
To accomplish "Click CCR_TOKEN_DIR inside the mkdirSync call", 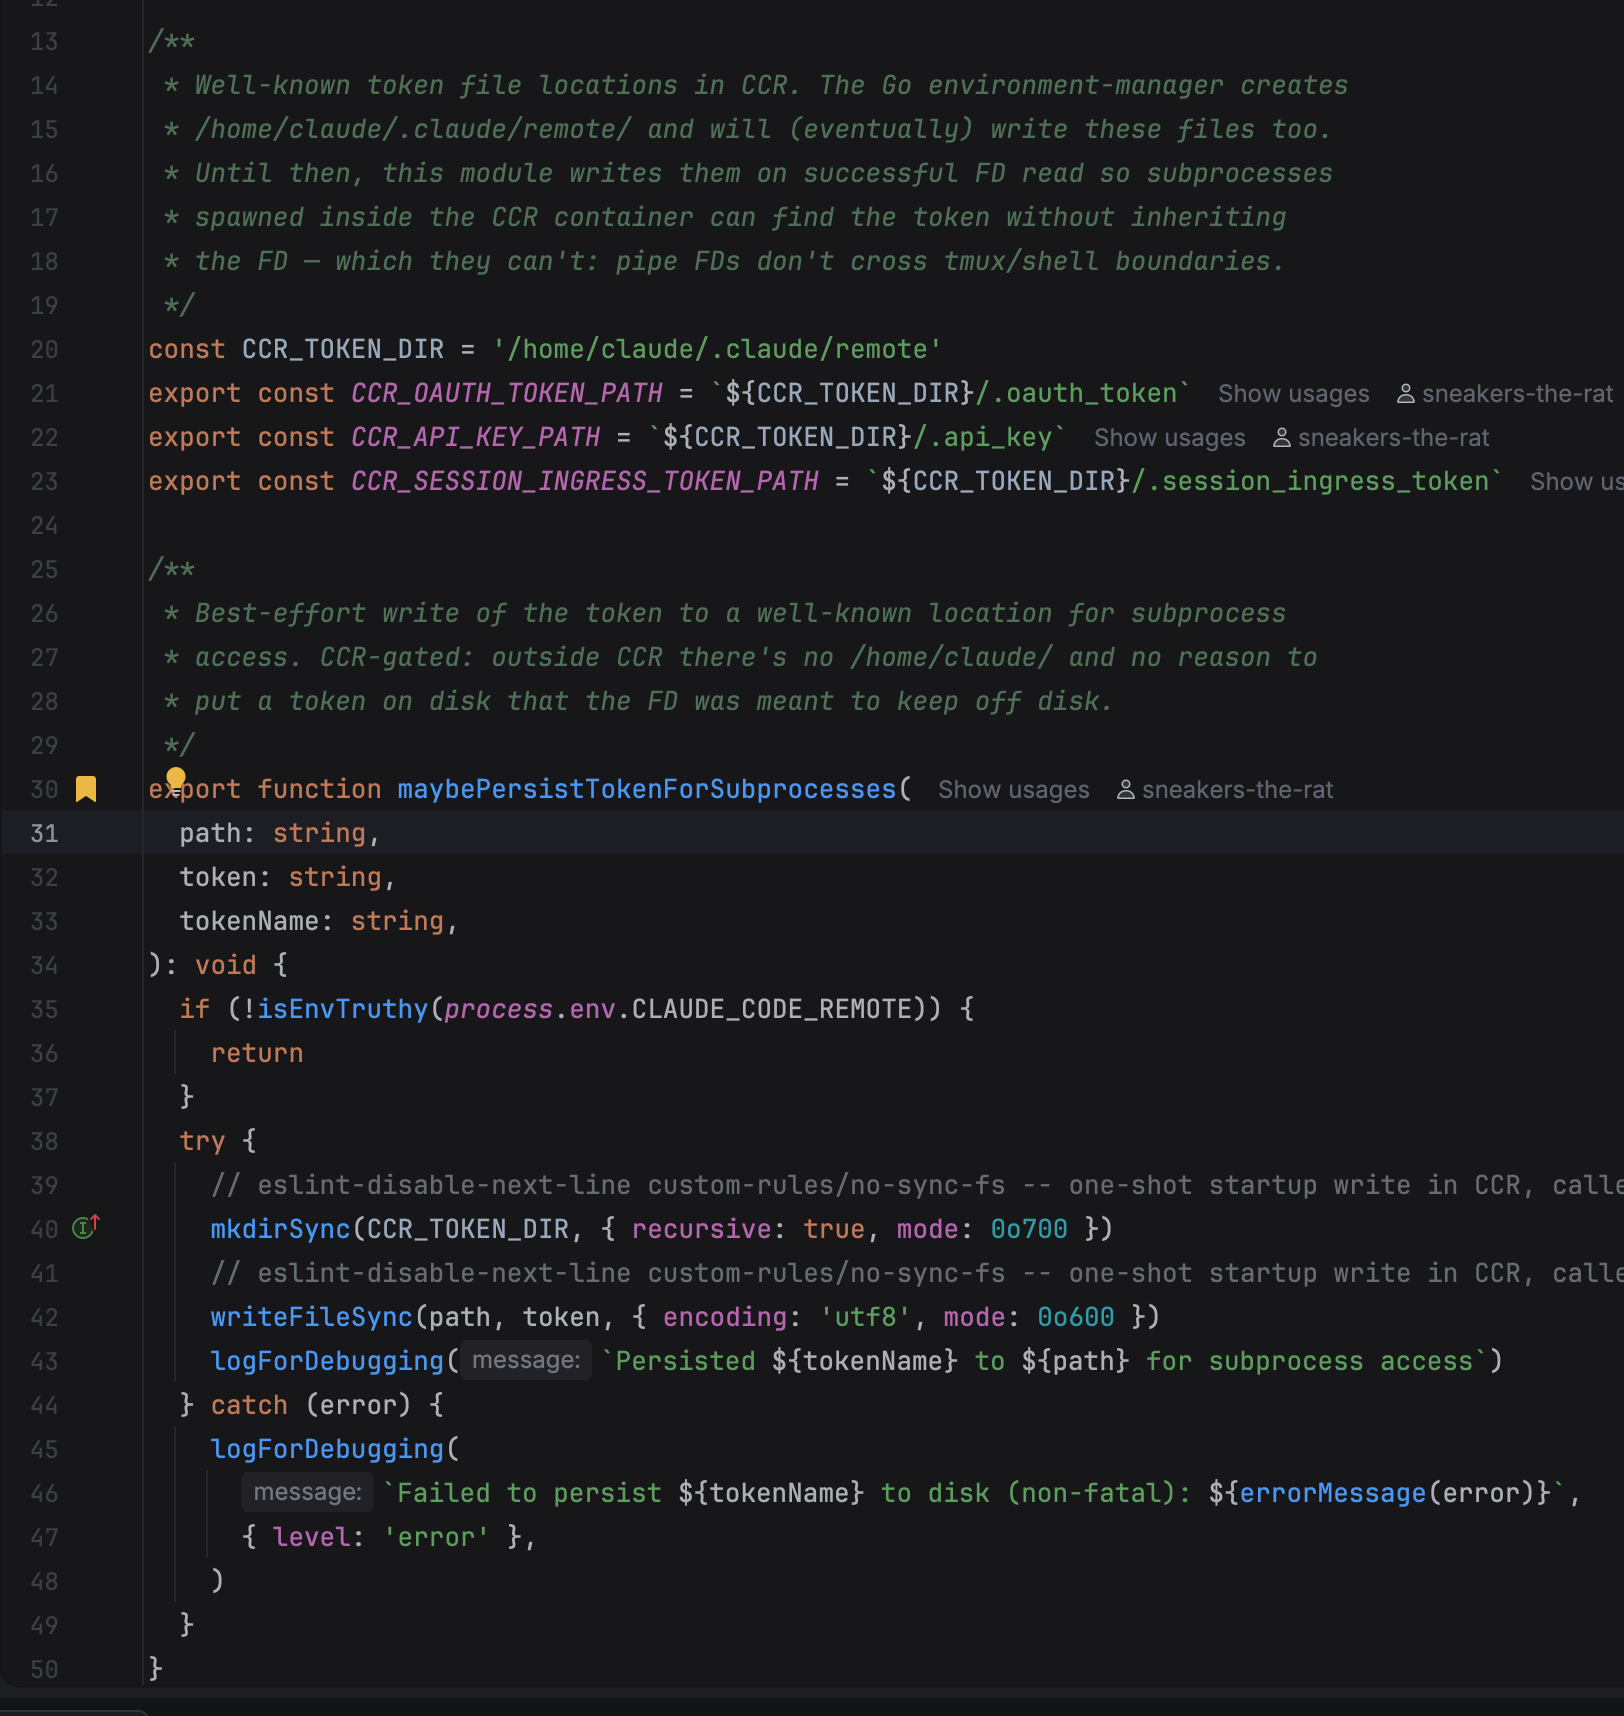I will click(x=468, y=1229).
